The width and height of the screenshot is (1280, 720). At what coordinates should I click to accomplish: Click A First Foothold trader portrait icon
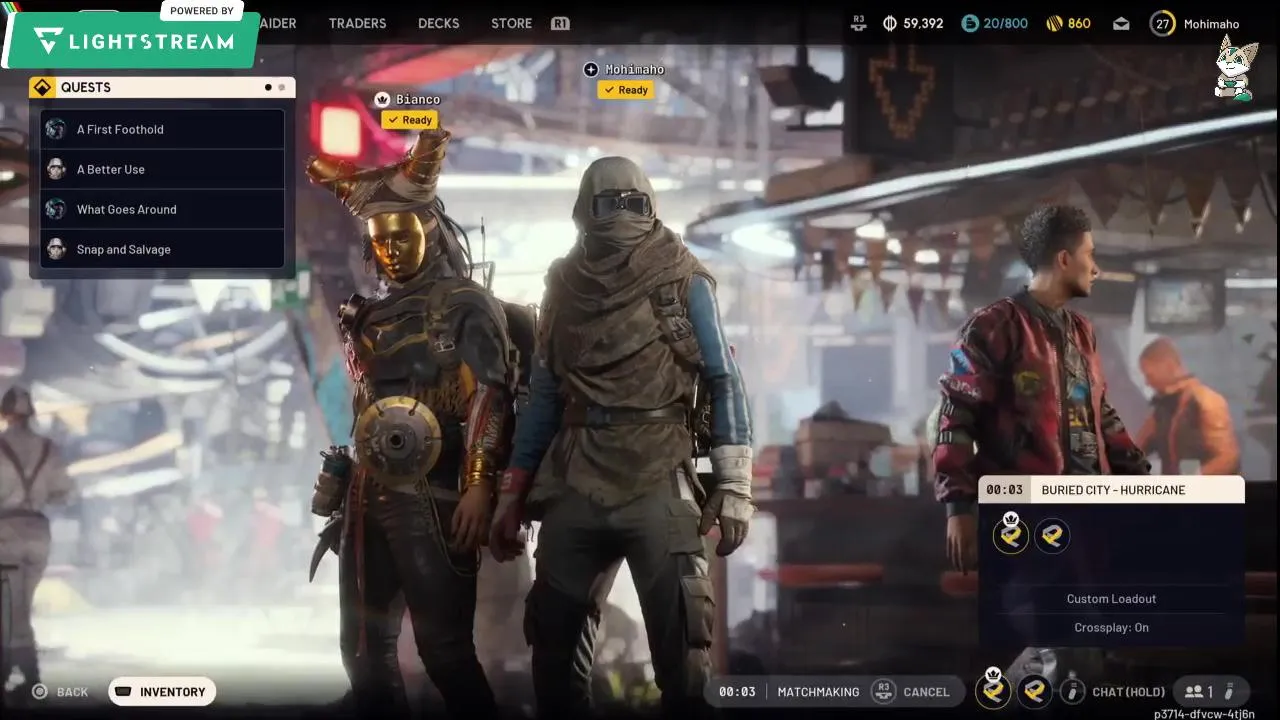56,129
